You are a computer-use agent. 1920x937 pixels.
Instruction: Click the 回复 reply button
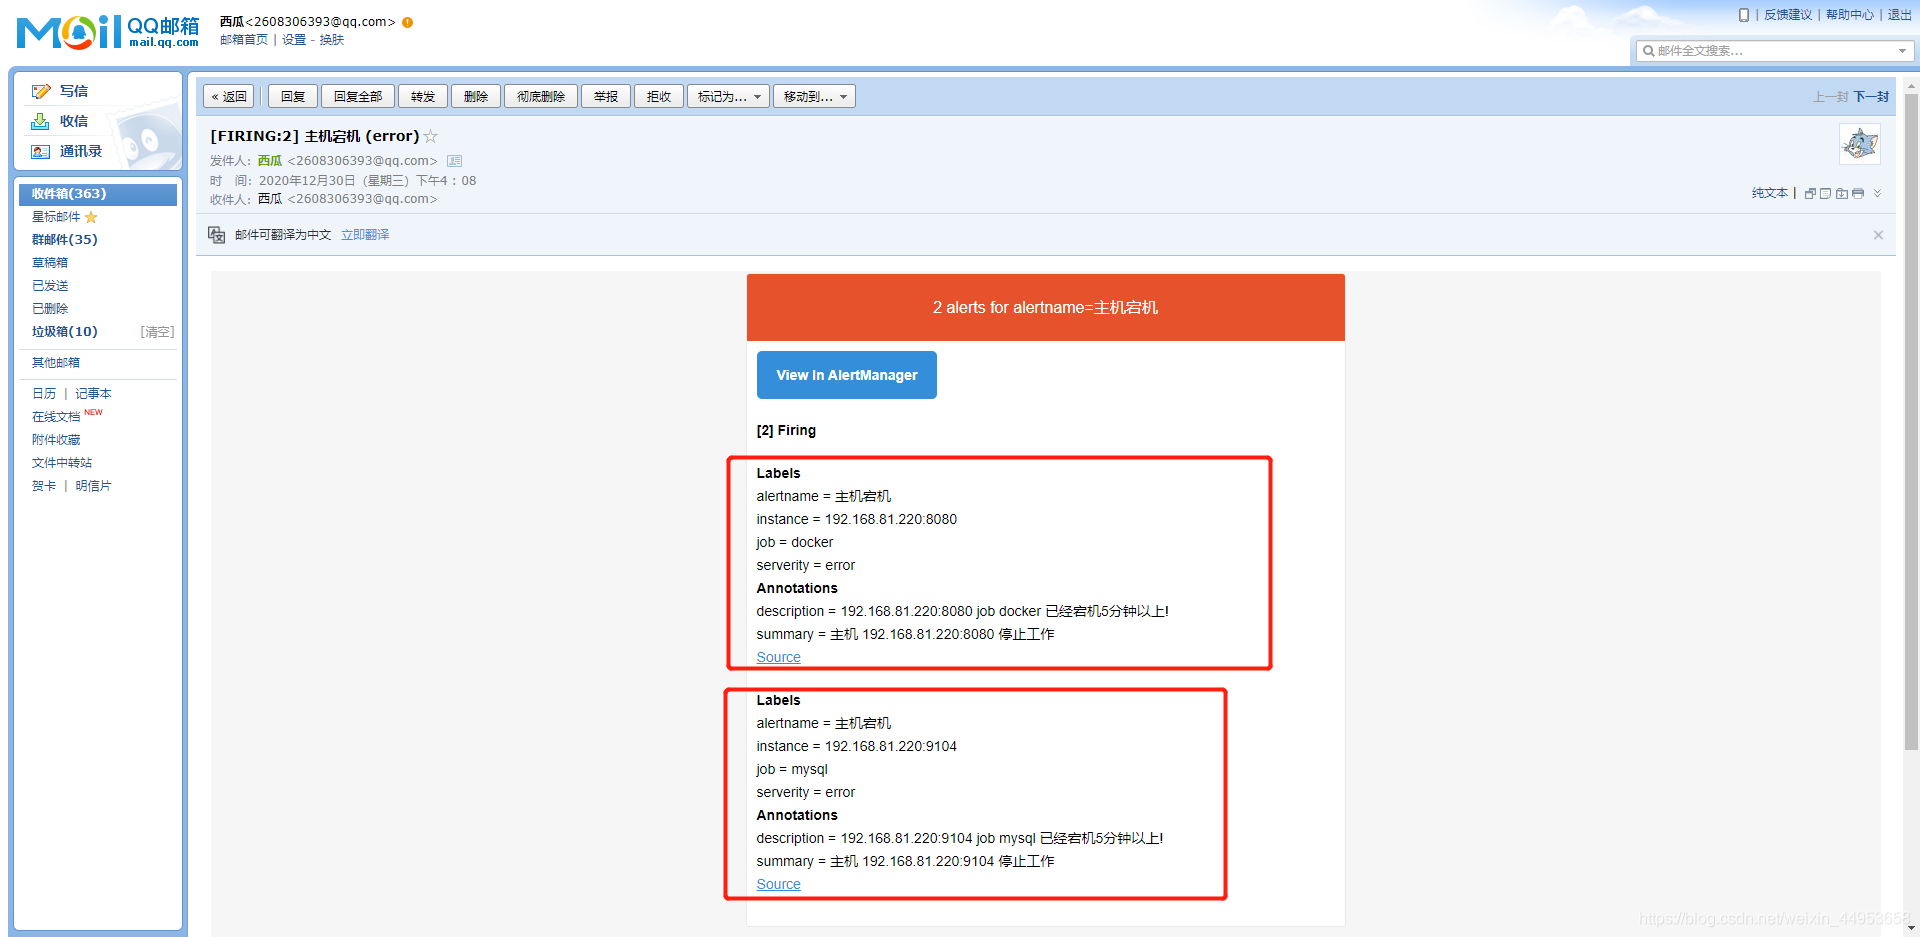293,97
